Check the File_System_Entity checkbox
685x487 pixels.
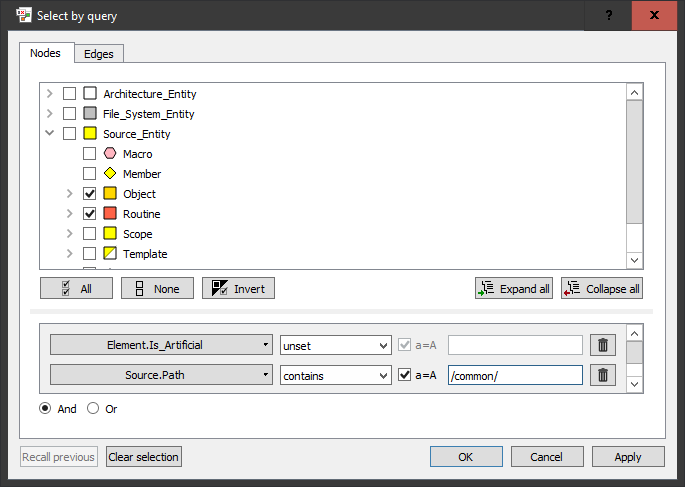tap(69, 114)
